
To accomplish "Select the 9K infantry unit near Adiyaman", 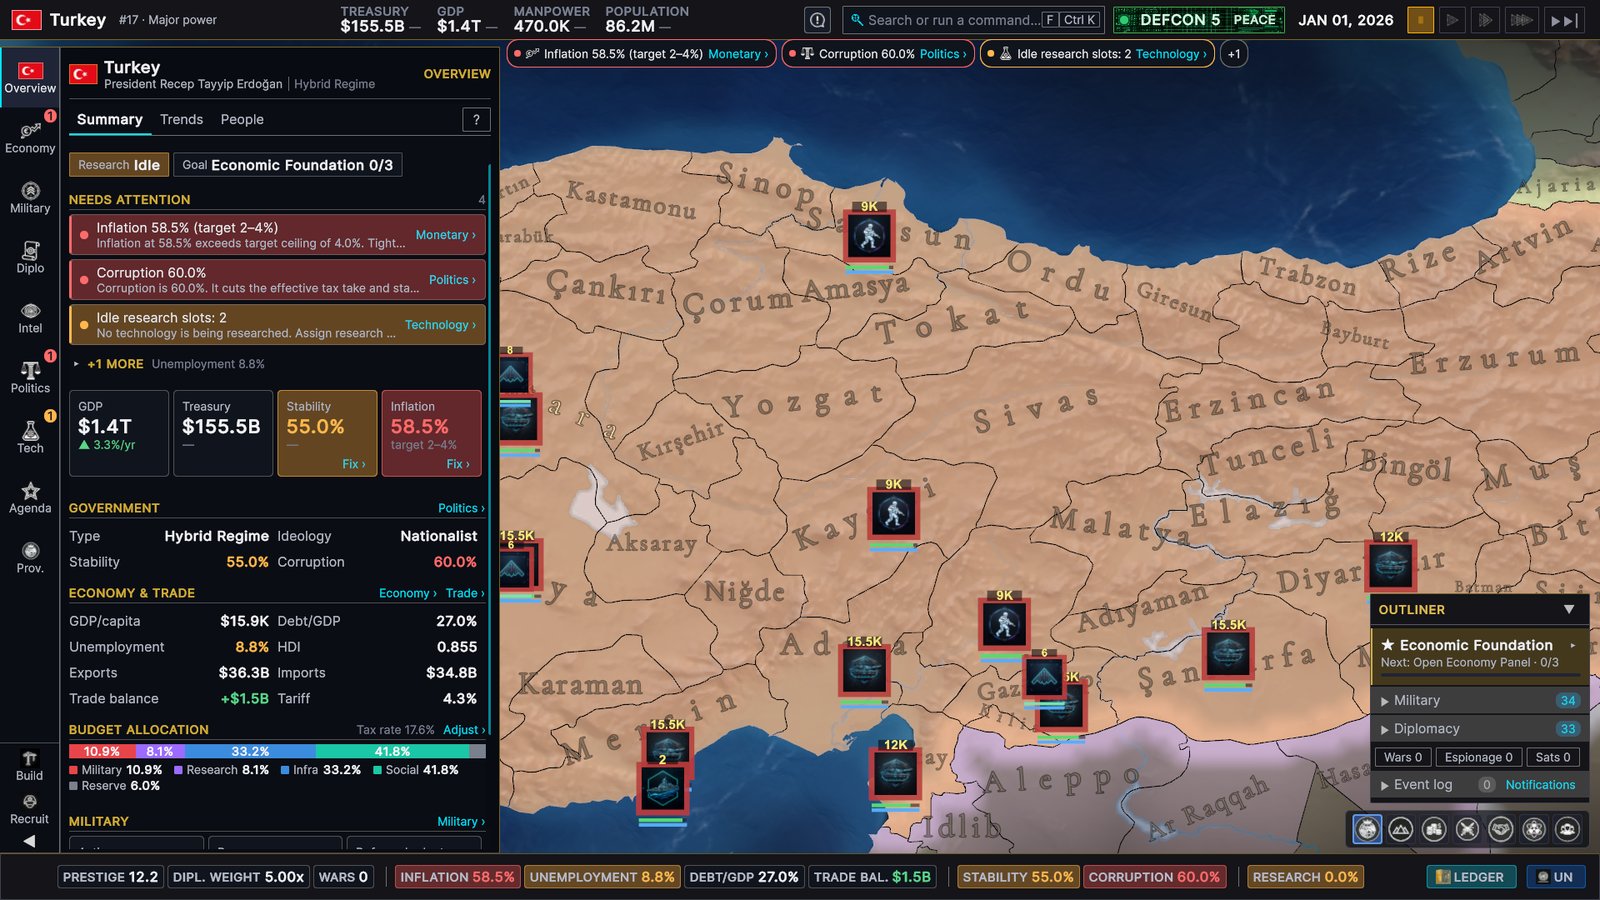I will click(1004, 625).
